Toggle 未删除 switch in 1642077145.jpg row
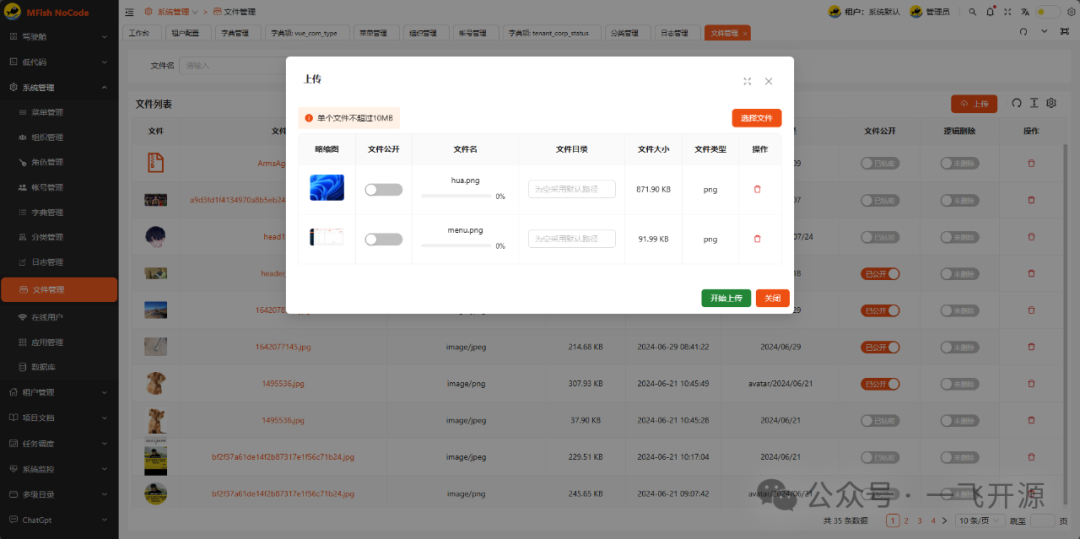 959,347
